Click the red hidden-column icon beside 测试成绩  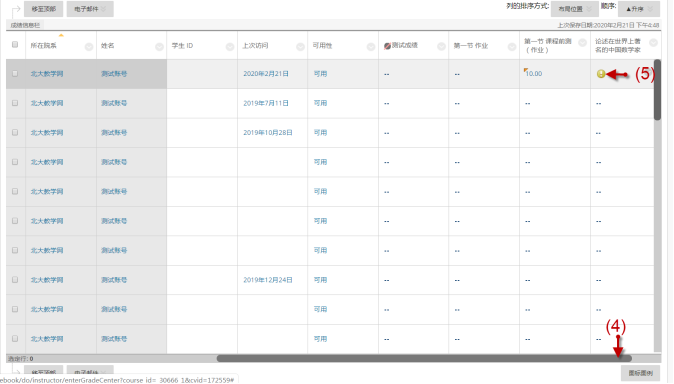pos(387,46)
